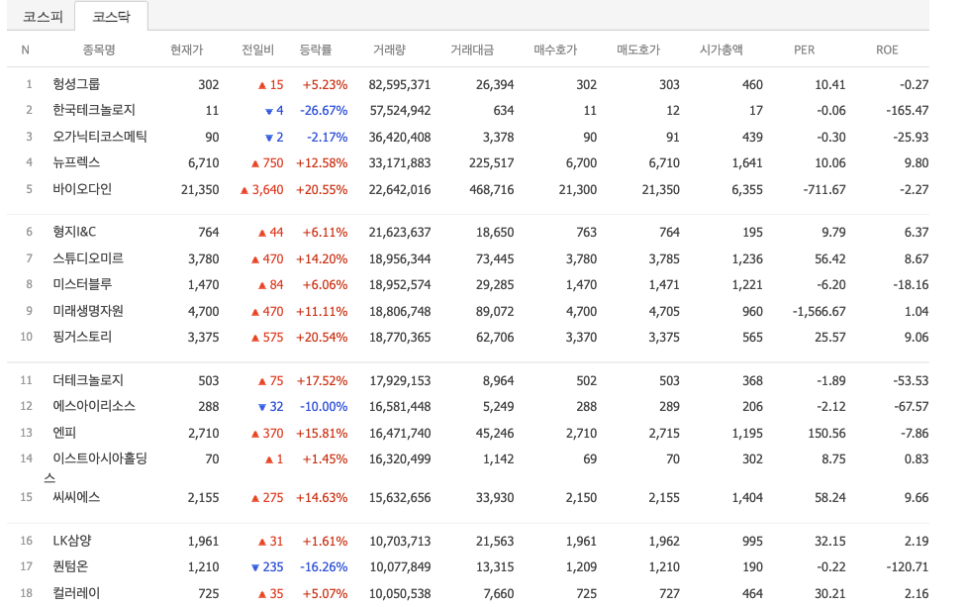
Task: Click the trading value 225,517
Action: 492,163
